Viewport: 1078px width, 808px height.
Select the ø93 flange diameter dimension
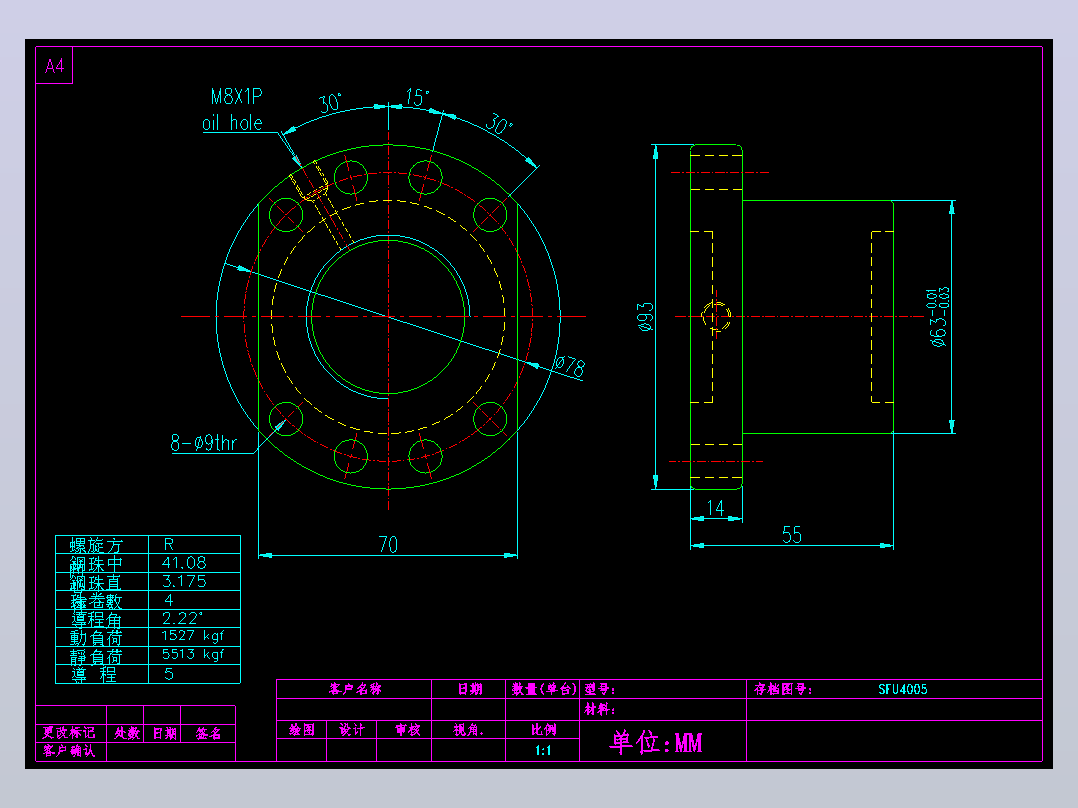coord(646,317)
